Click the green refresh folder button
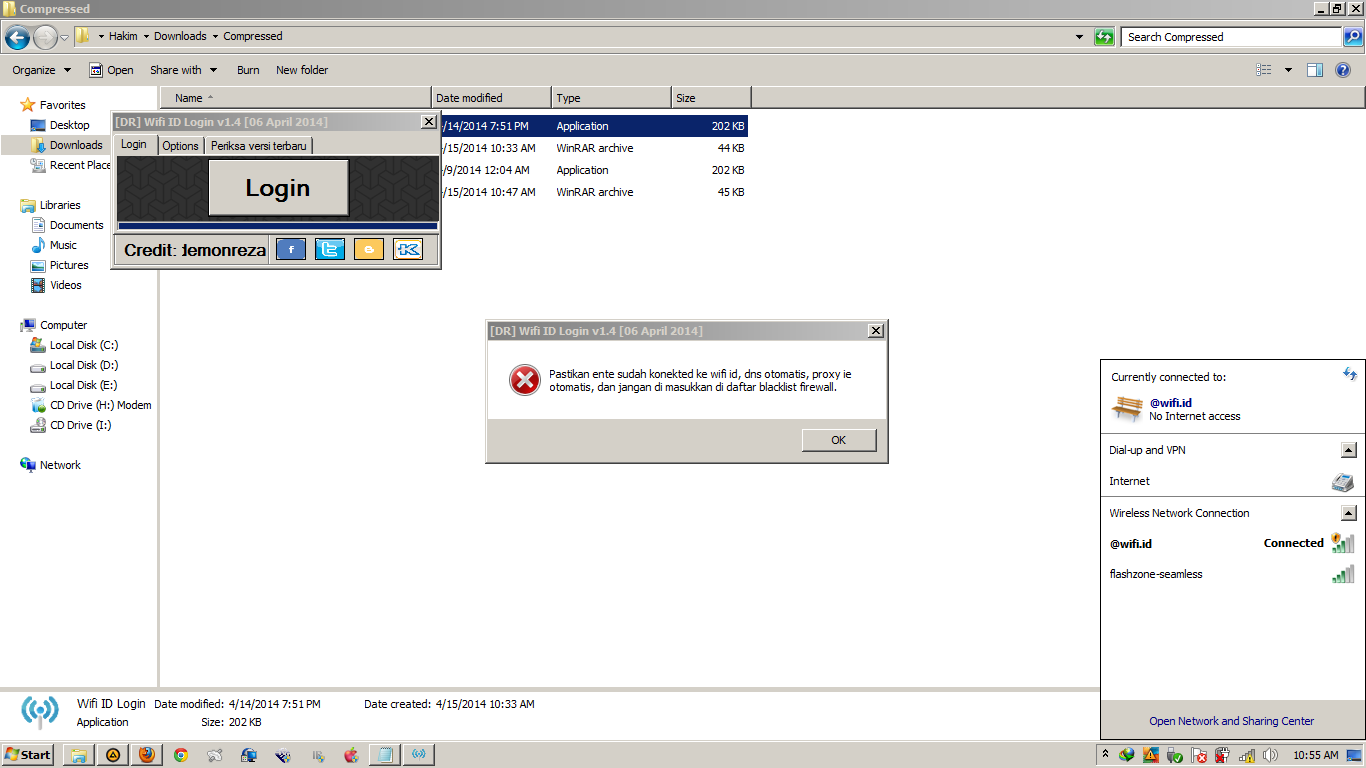Viewport: 1366px width, 768px height. coord(1104,37)
